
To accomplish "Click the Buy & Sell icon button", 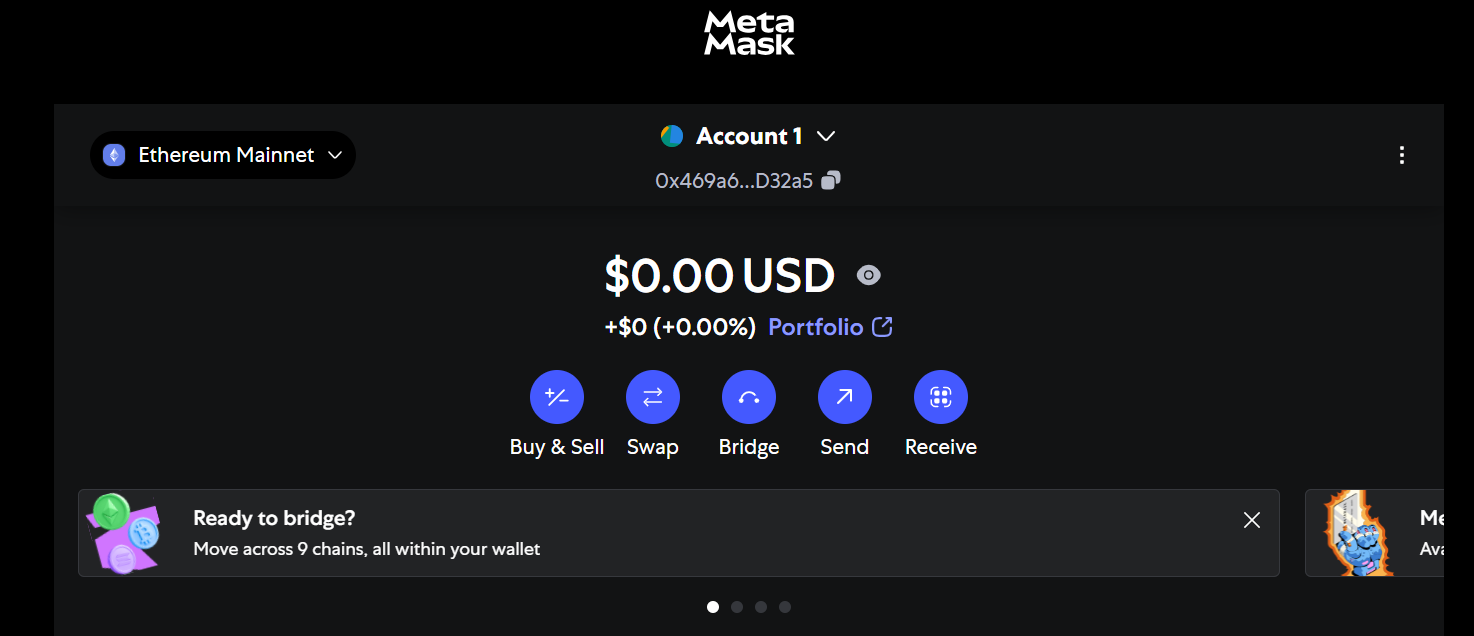I will 557,397.
